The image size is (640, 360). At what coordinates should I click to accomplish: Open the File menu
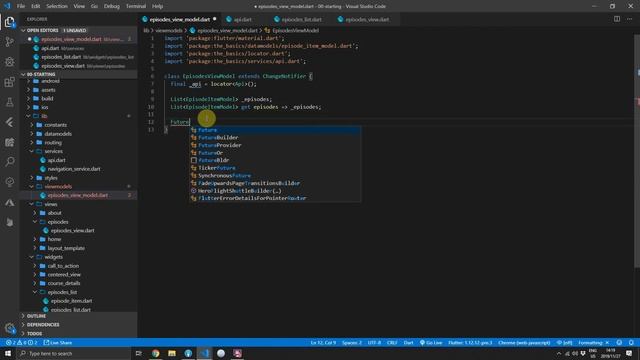[21, 6]
